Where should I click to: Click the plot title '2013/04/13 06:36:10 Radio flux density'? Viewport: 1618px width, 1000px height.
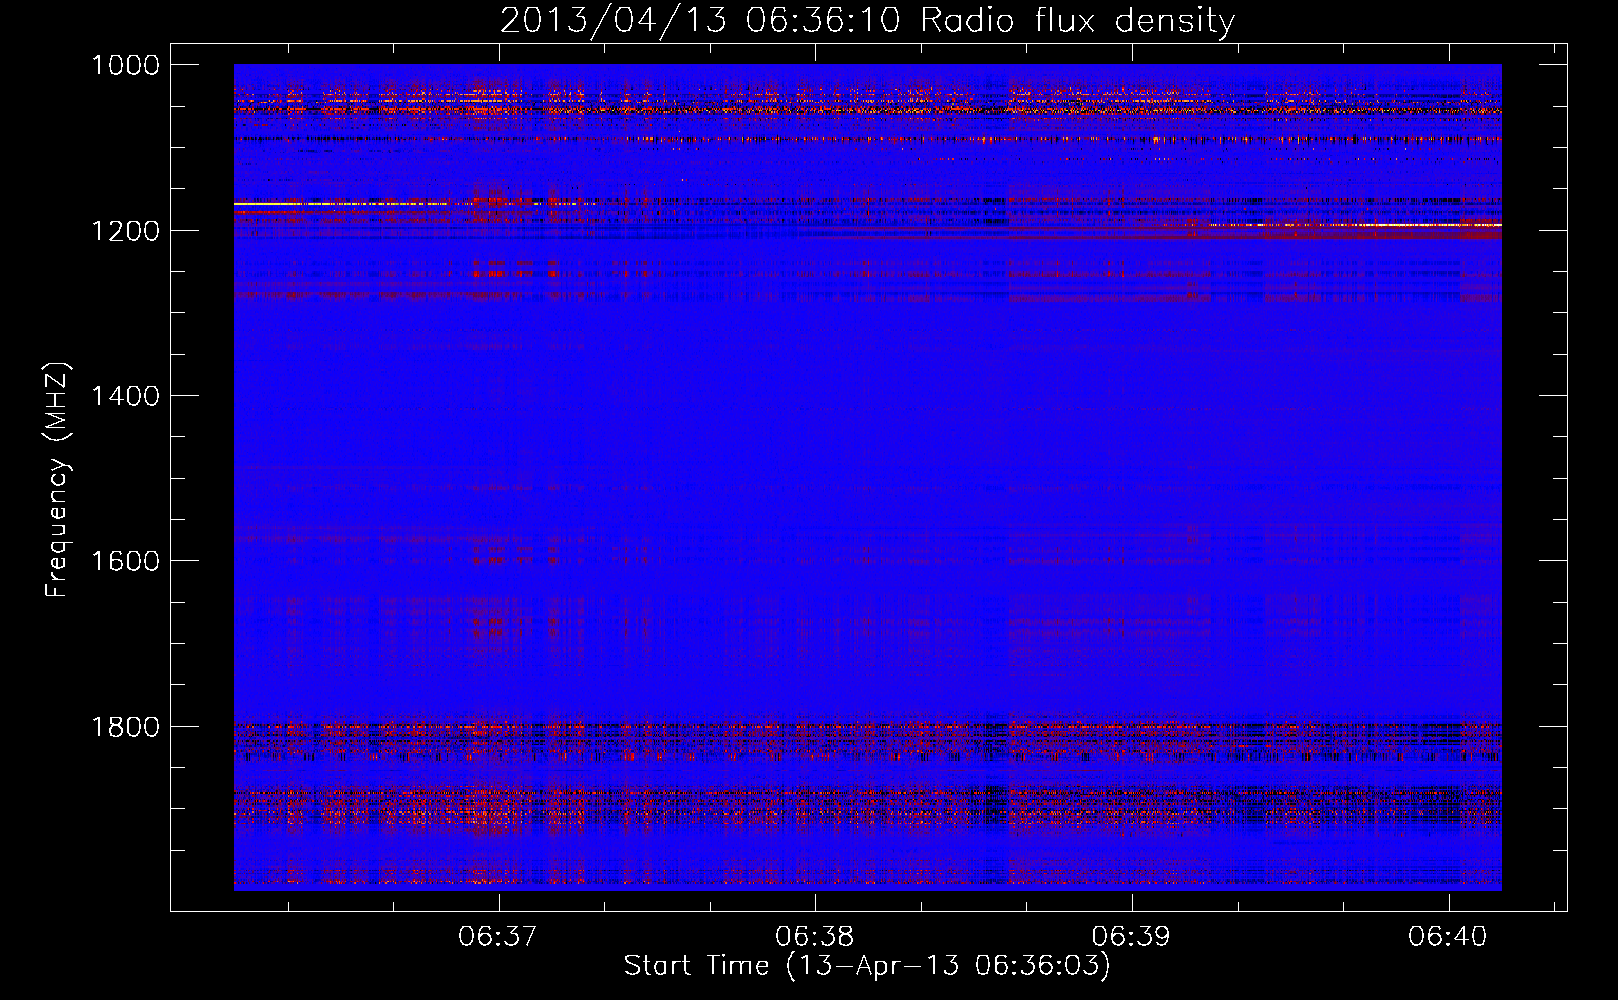[x=867, y=20]
